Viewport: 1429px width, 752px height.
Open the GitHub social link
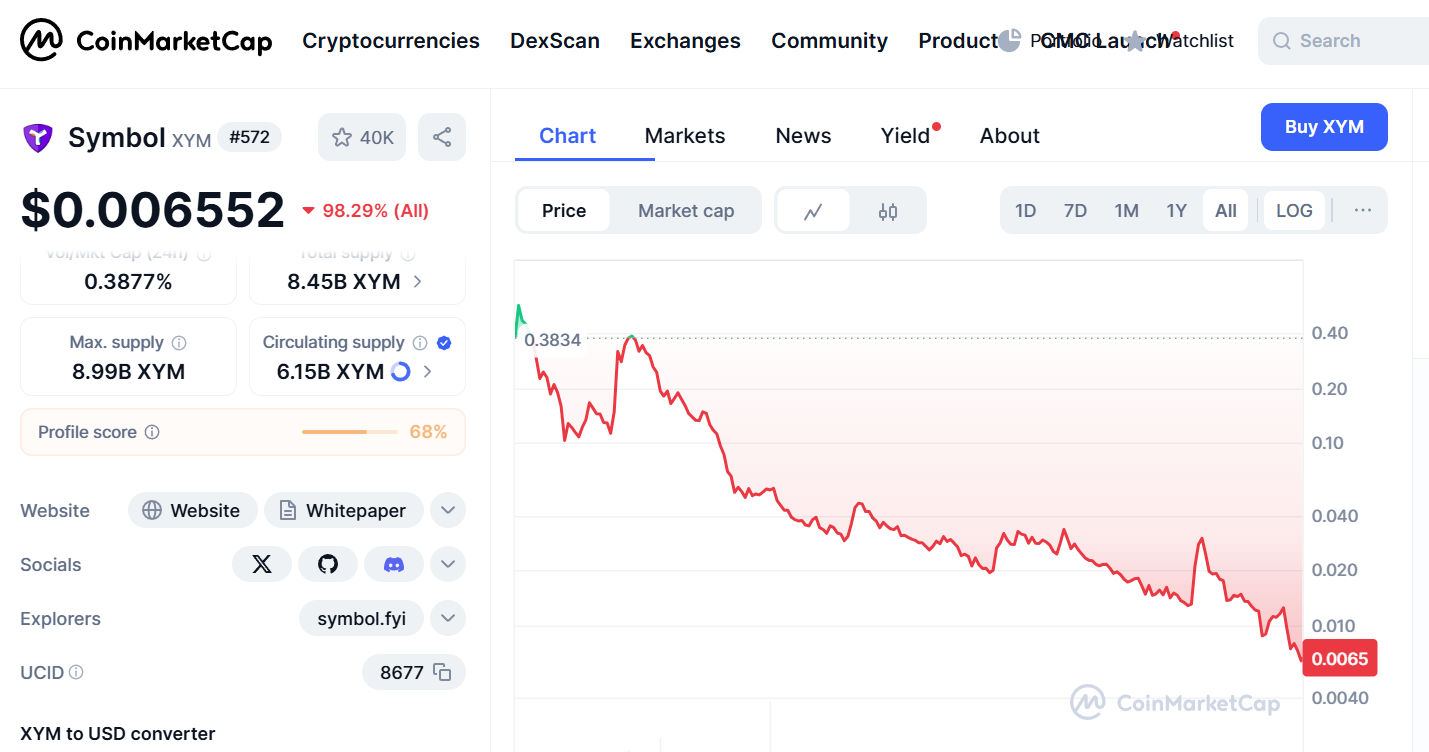328,565
